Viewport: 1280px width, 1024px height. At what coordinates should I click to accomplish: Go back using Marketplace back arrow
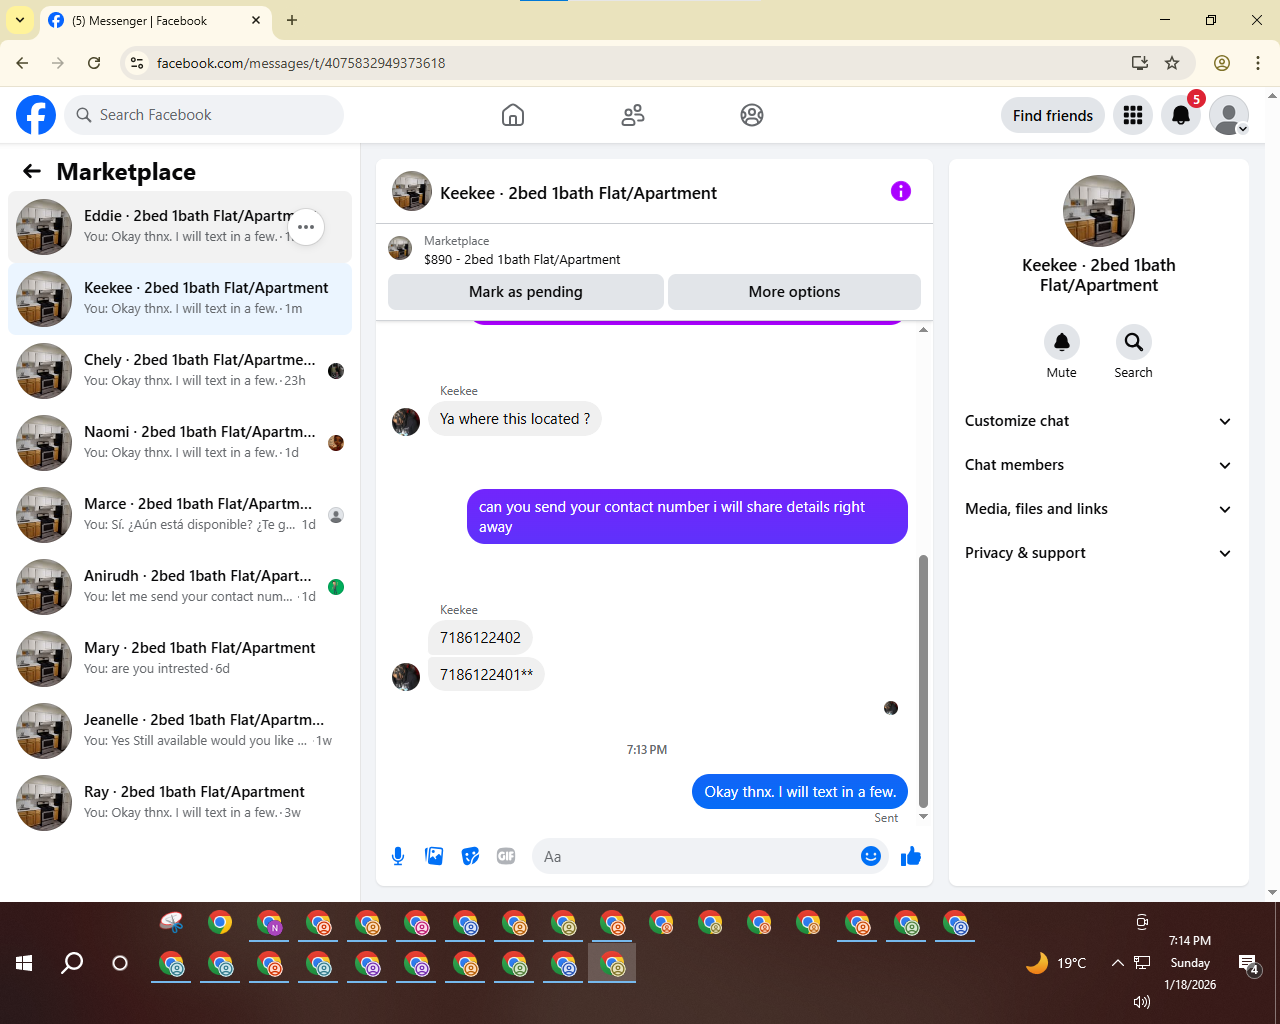coord(32,171)
